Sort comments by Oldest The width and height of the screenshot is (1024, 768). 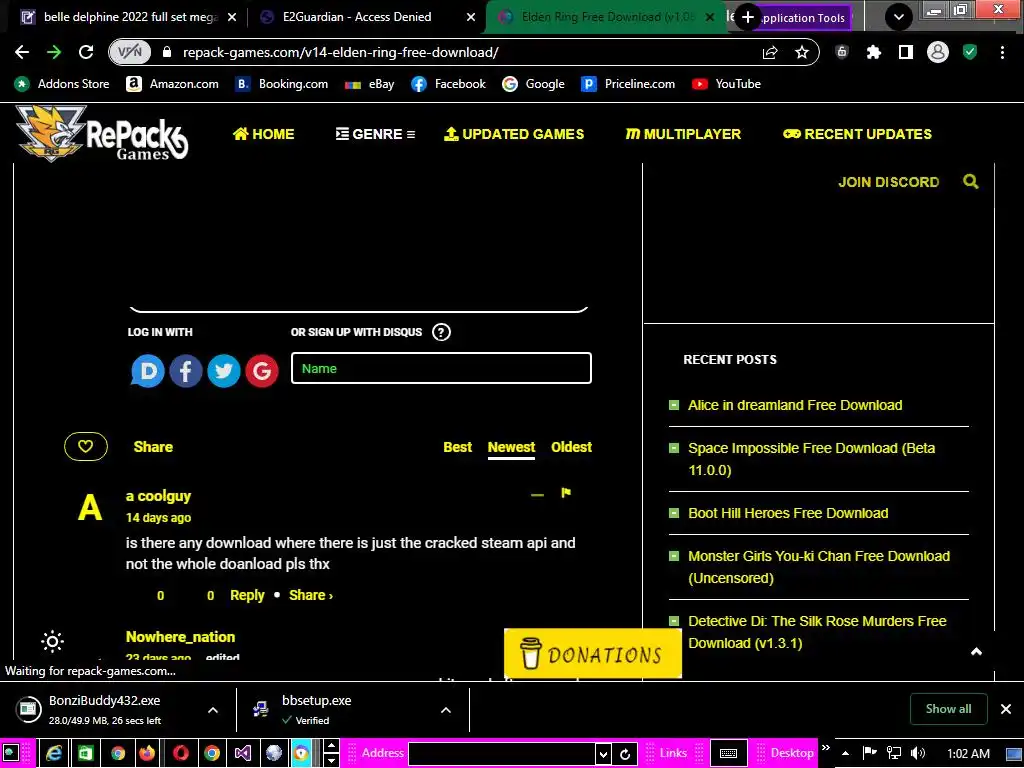tap(571, 447)
